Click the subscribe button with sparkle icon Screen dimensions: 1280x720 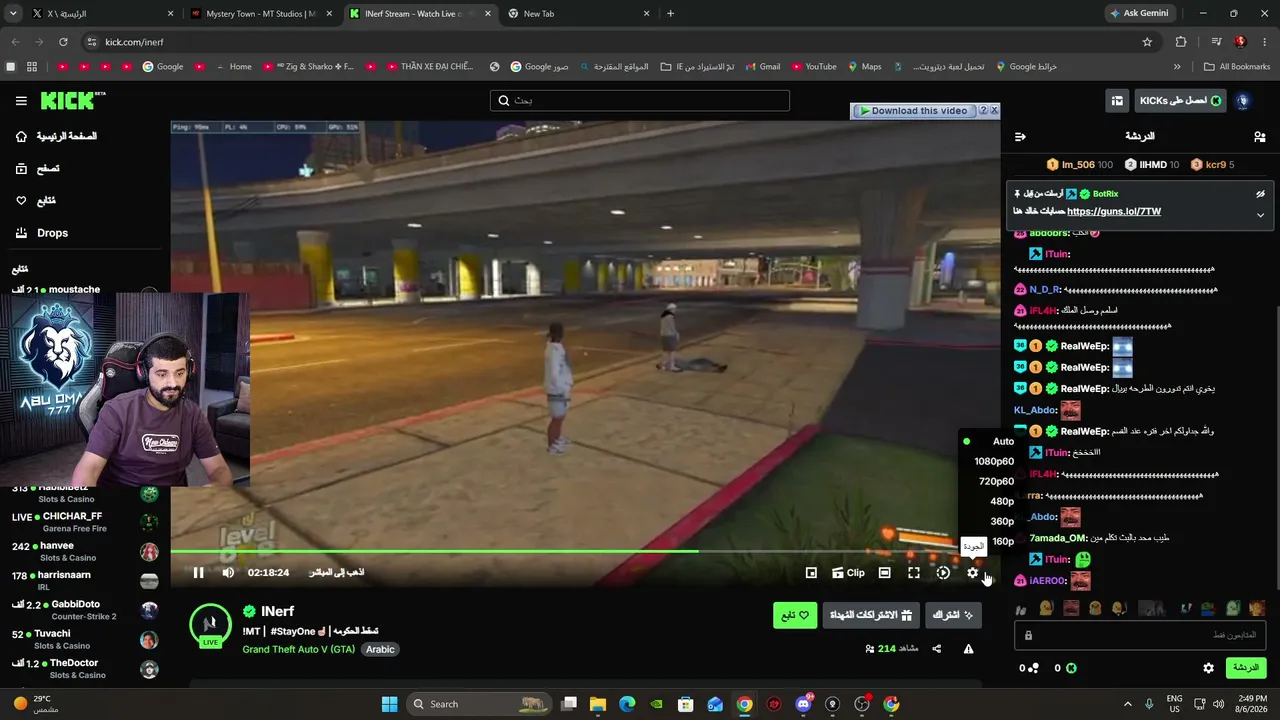click(x=953, y=615)
